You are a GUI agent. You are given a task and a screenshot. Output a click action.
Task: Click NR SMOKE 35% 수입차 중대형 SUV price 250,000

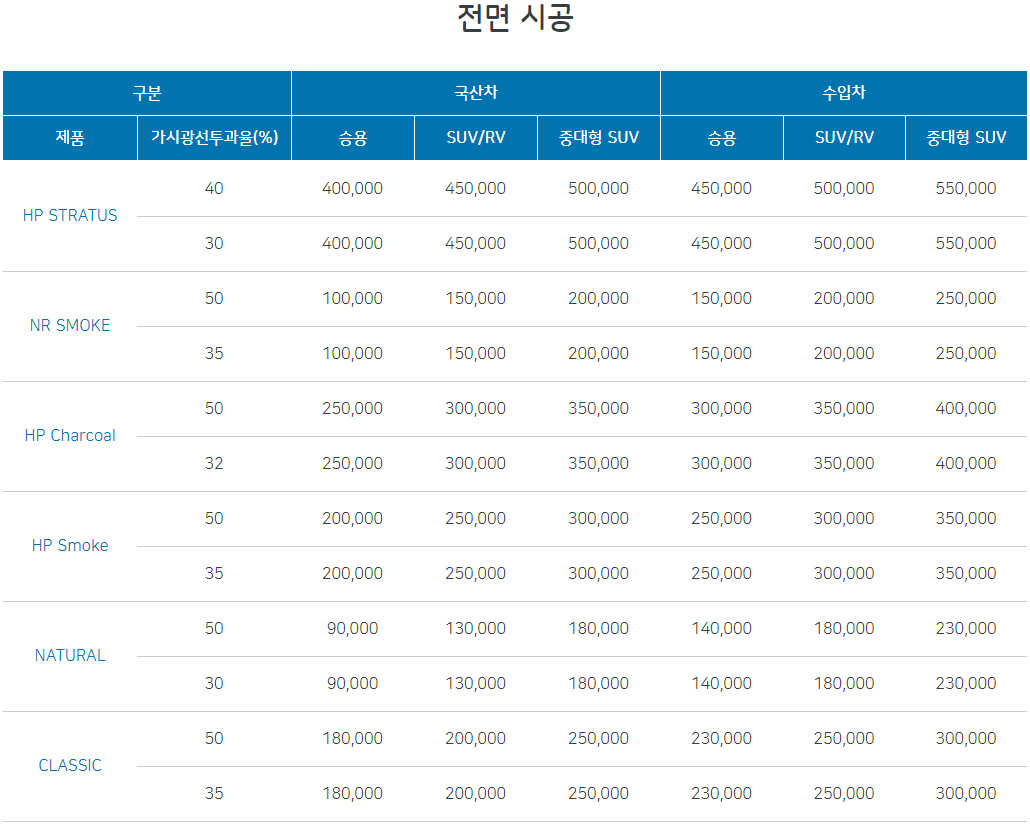966,353
